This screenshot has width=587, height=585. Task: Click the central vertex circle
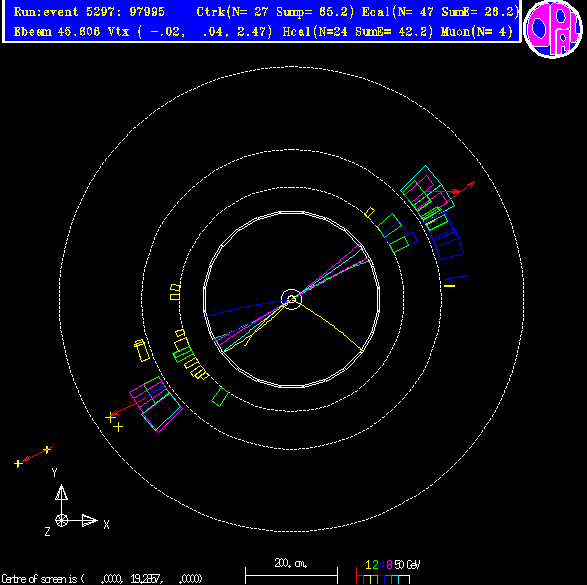(x=291, y=299)
